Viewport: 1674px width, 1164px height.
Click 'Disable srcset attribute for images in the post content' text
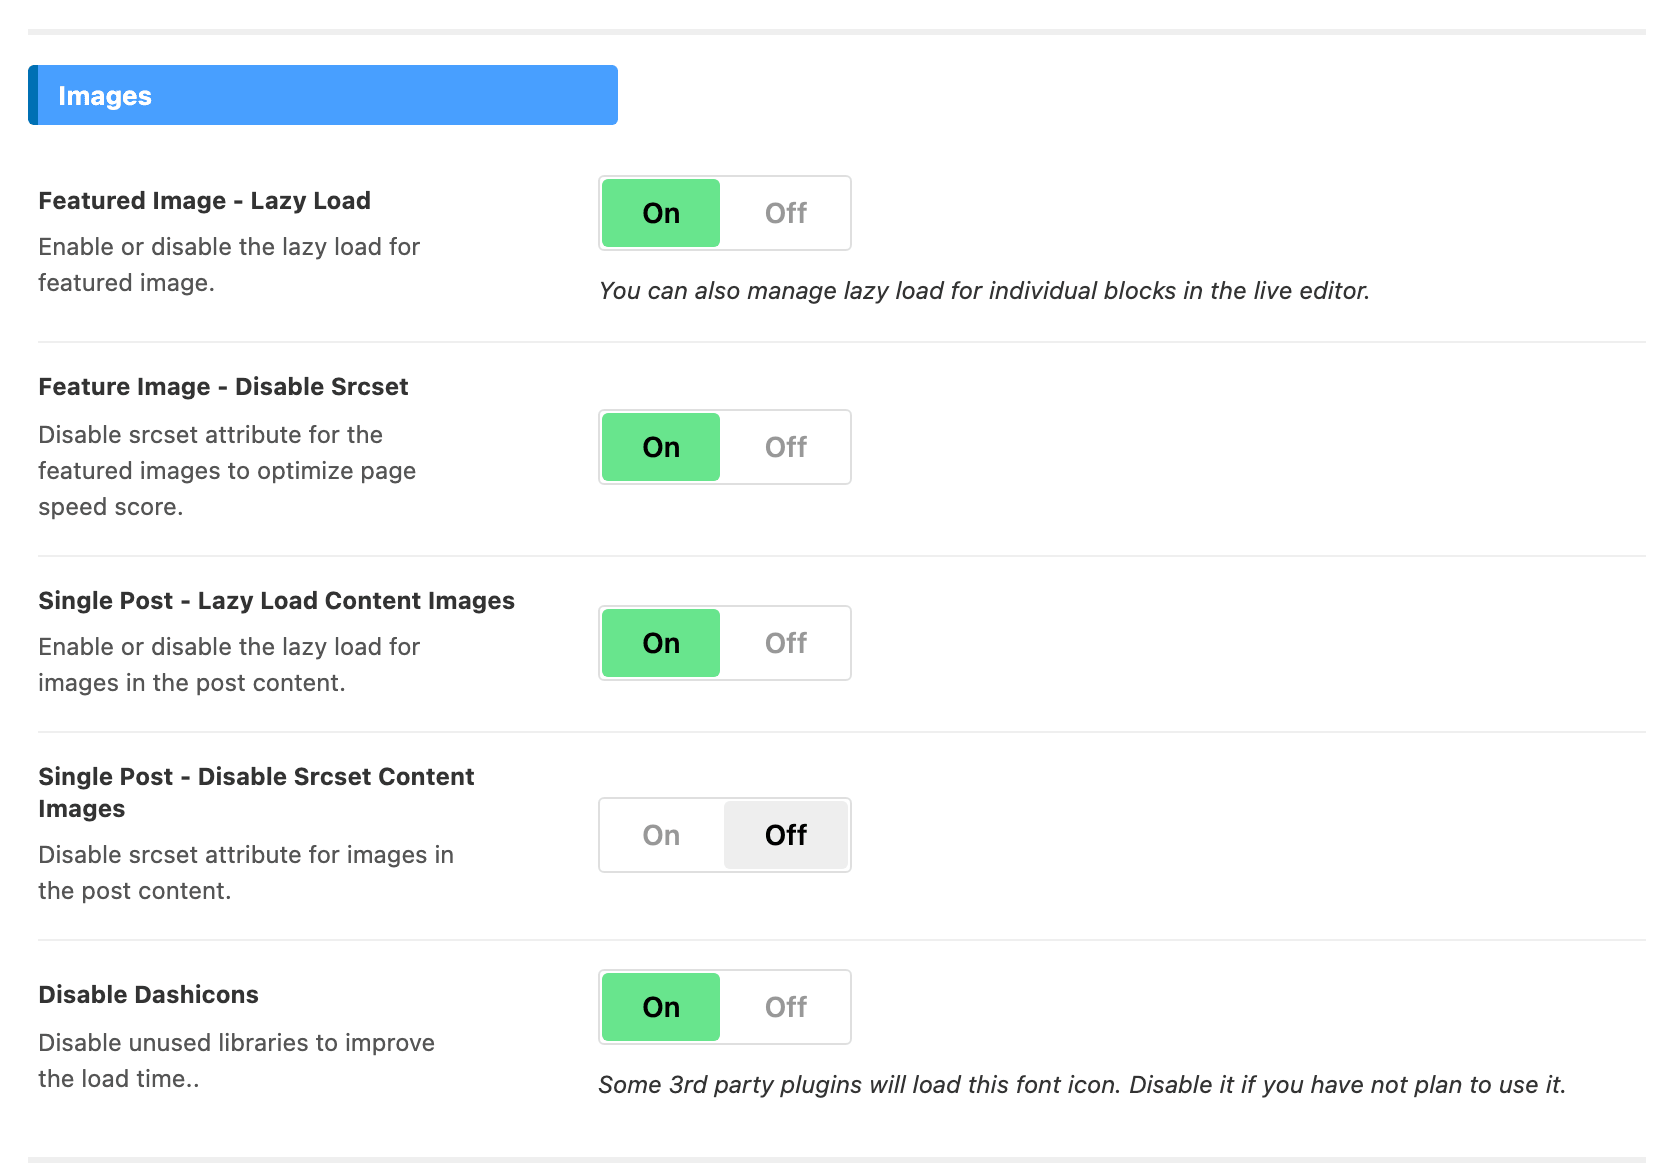pyautogui.click(x=246, y=873)
